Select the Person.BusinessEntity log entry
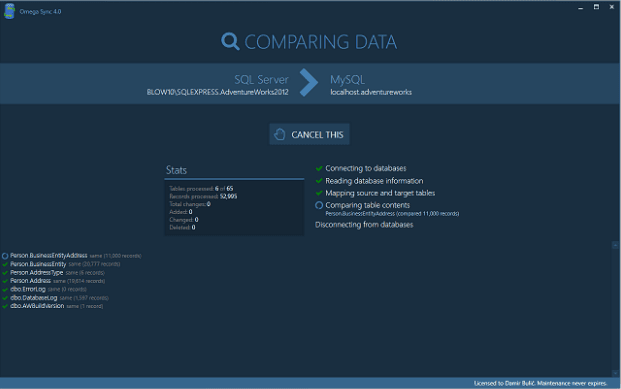621x389 pixels. coord(61,264)
